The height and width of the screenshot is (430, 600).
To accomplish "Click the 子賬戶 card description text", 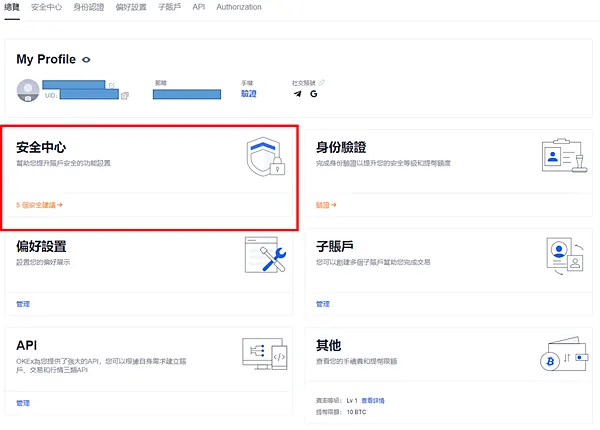I will [x=373, y=262].
